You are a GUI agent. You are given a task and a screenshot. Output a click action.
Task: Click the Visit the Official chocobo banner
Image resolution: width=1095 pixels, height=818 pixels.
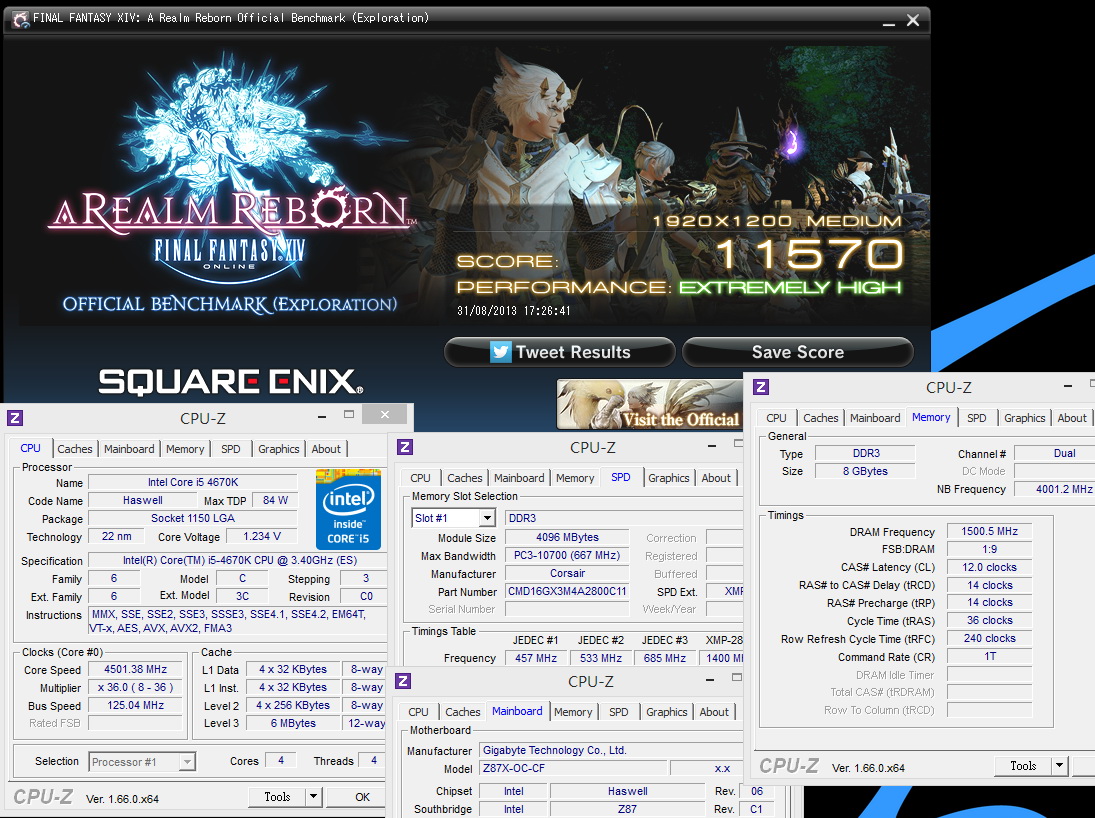(649, 404)
